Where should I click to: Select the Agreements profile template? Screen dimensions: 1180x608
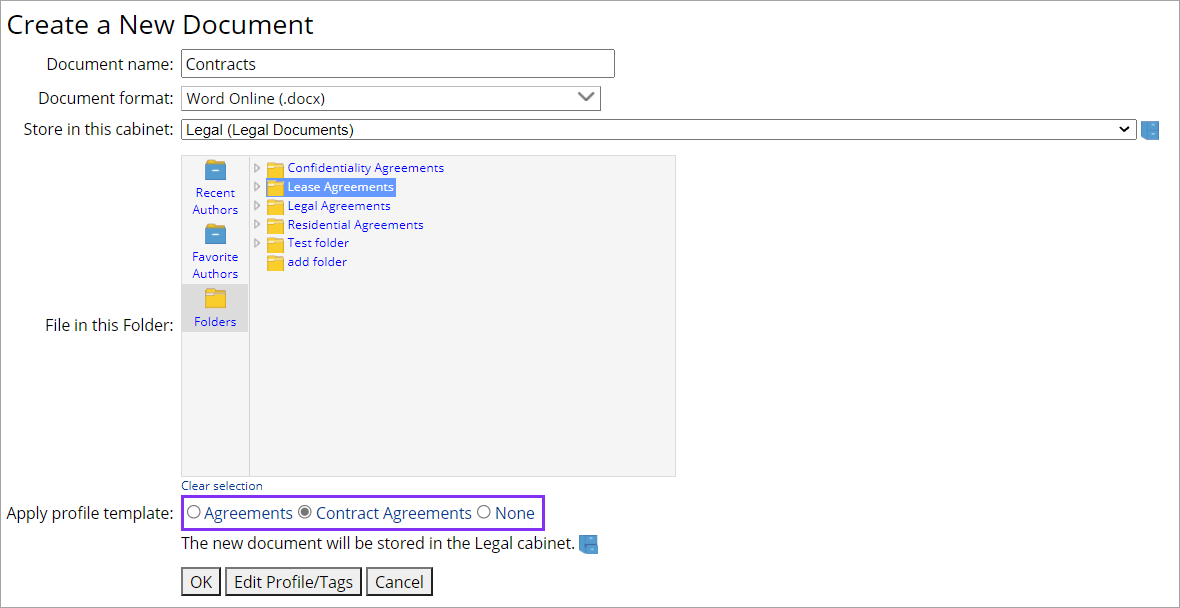pos(193,512)
